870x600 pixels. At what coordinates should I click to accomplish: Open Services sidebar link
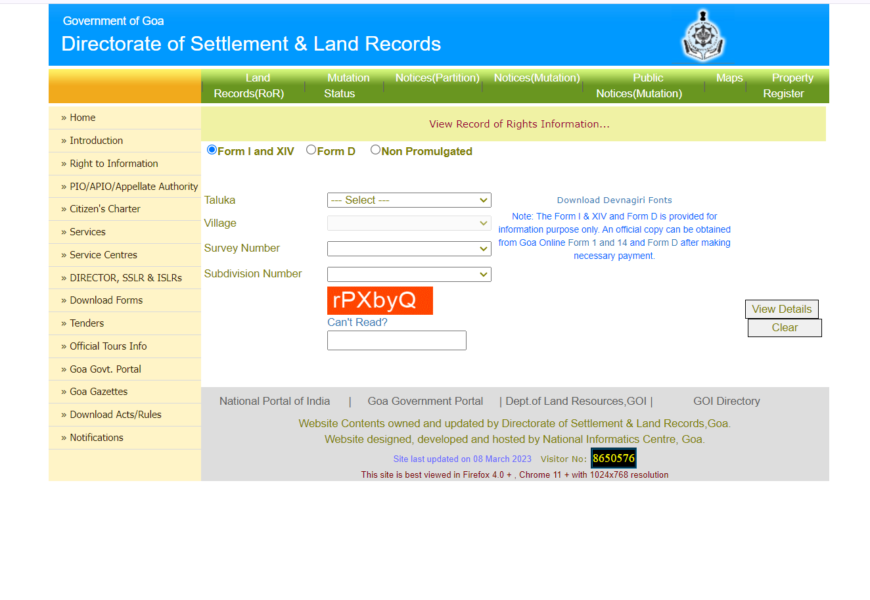click(87, 232)
